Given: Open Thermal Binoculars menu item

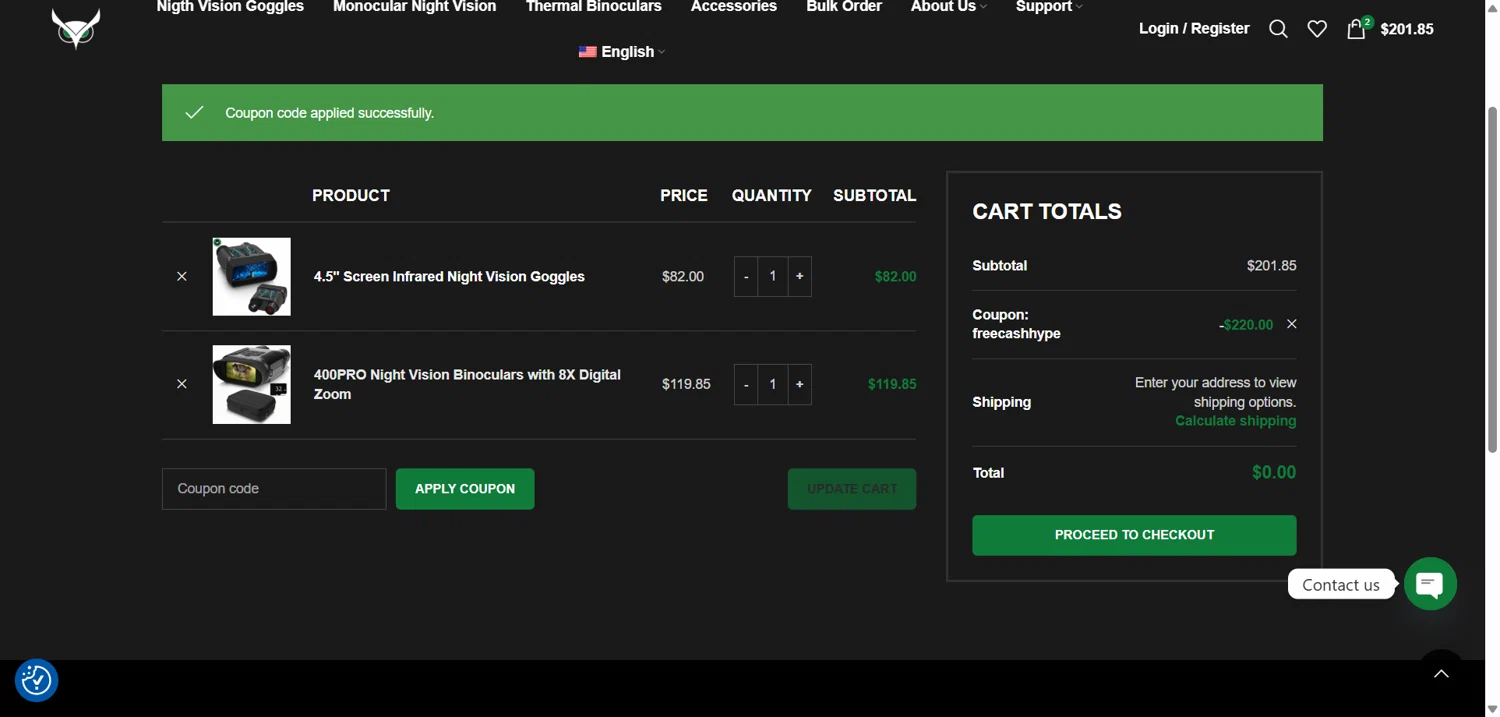Looking at the screenshot, I should 593,7.
